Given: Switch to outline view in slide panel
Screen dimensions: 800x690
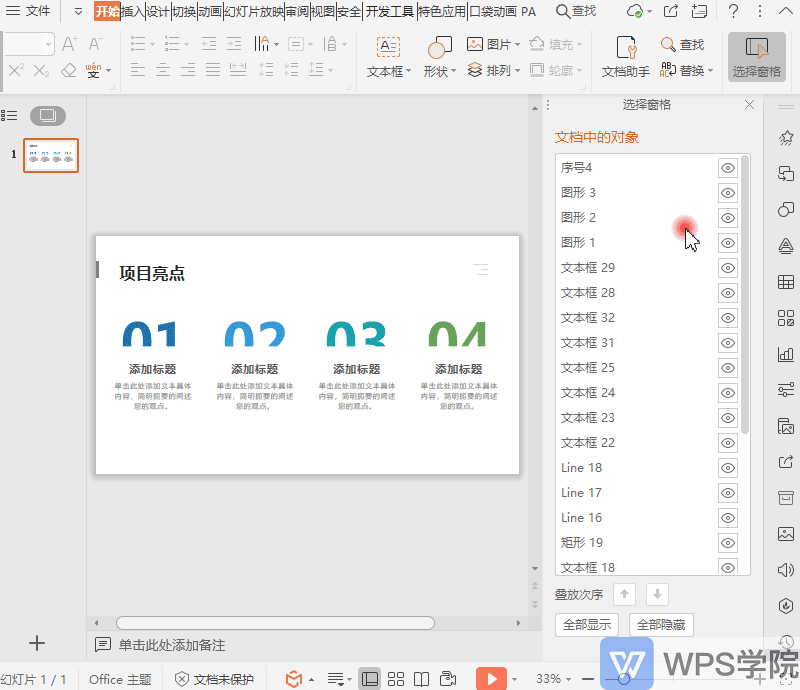Looking at the screenshot, I should click(9, 116).
